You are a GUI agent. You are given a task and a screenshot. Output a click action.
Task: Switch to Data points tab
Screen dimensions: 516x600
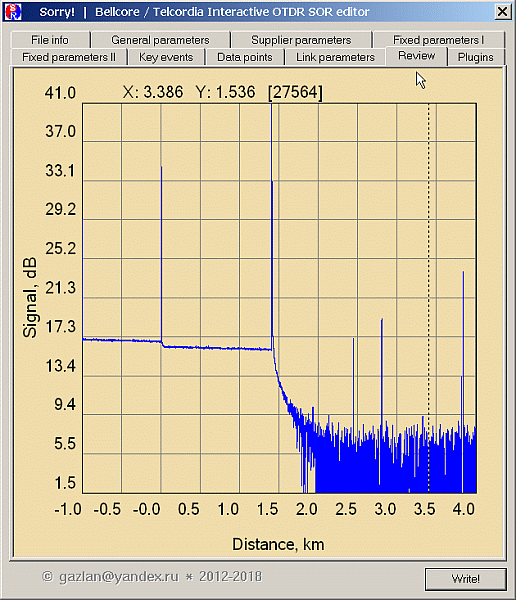[x=245, y=57]
